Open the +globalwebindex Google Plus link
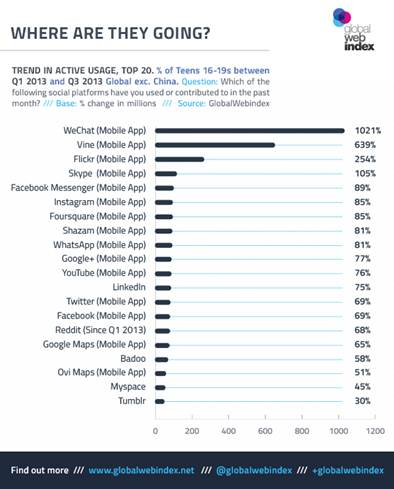The height and width of the screenshot is (489, 394). (x=348, y=470)
